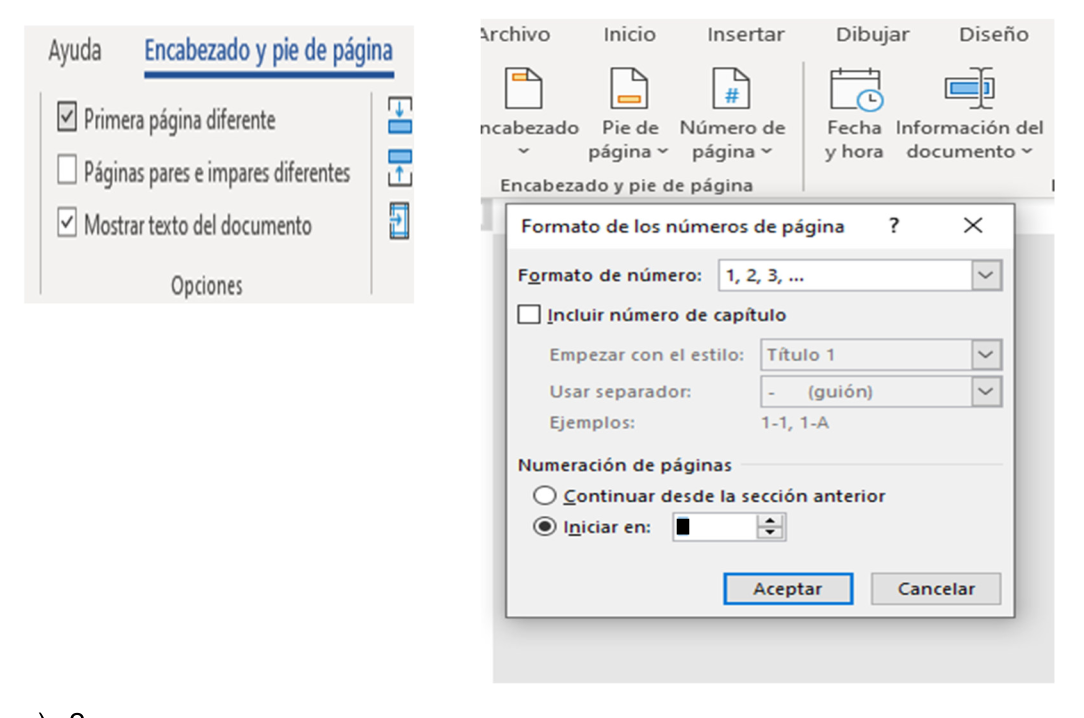Click the Número de página icon

tap(731, 89)
